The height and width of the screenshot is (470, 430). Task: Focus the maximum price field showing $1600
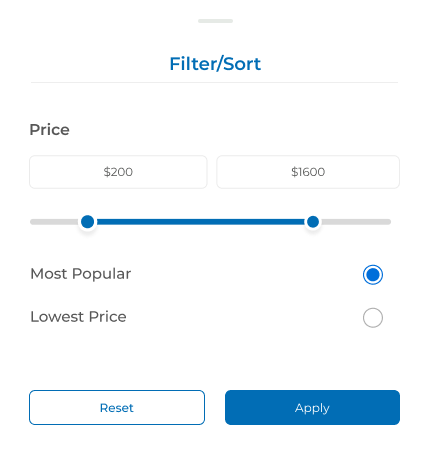pyautogui.click(x=308, y=172)
